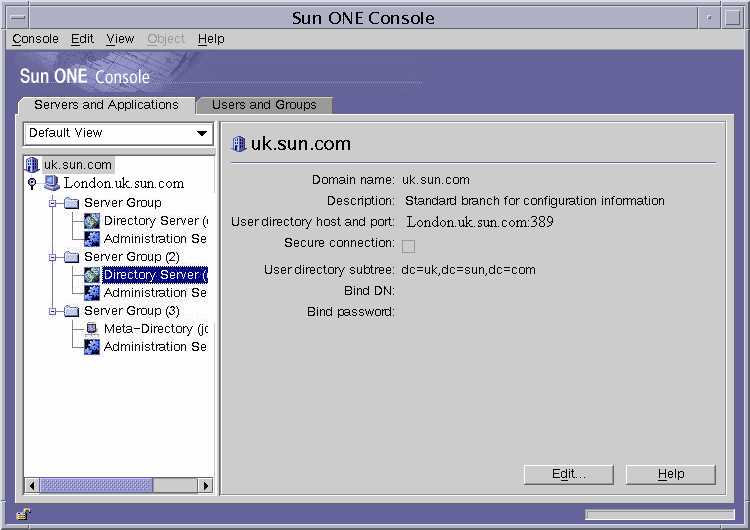Click the London.uk.sun.com host computer icon

click(x=52, y=183)
